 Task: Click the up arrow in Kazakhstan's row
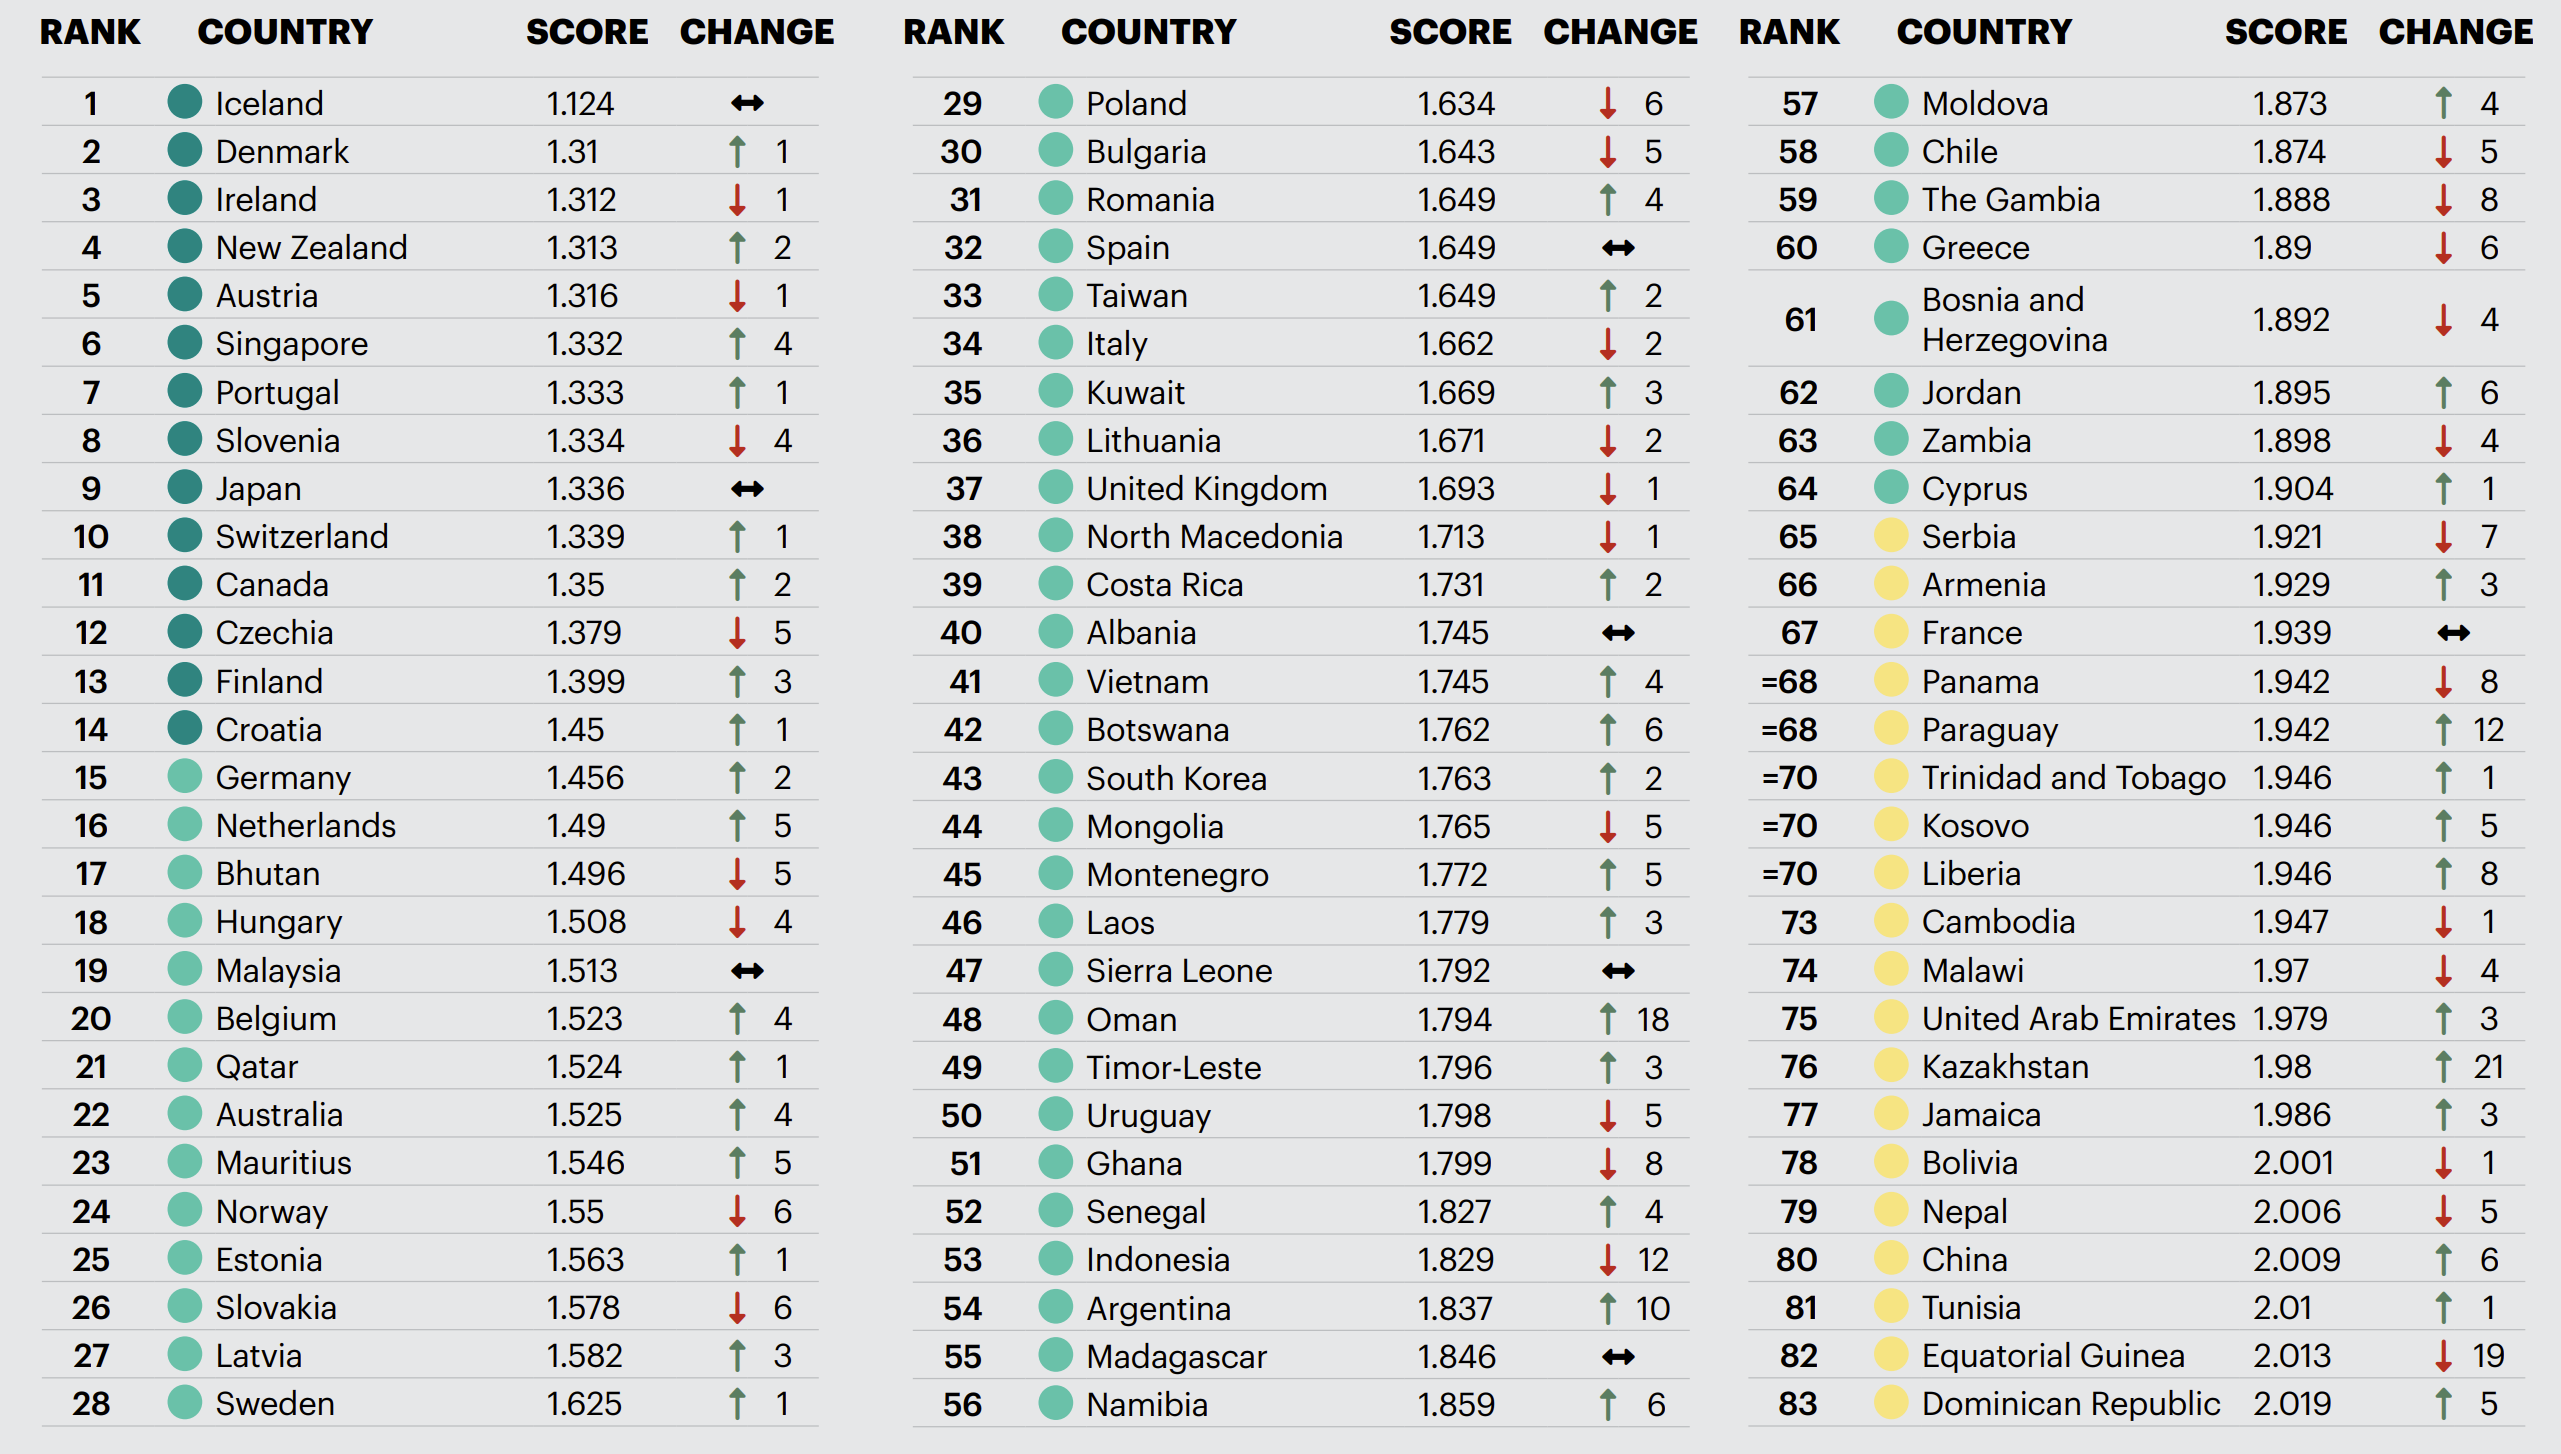pos(2444,1067)
